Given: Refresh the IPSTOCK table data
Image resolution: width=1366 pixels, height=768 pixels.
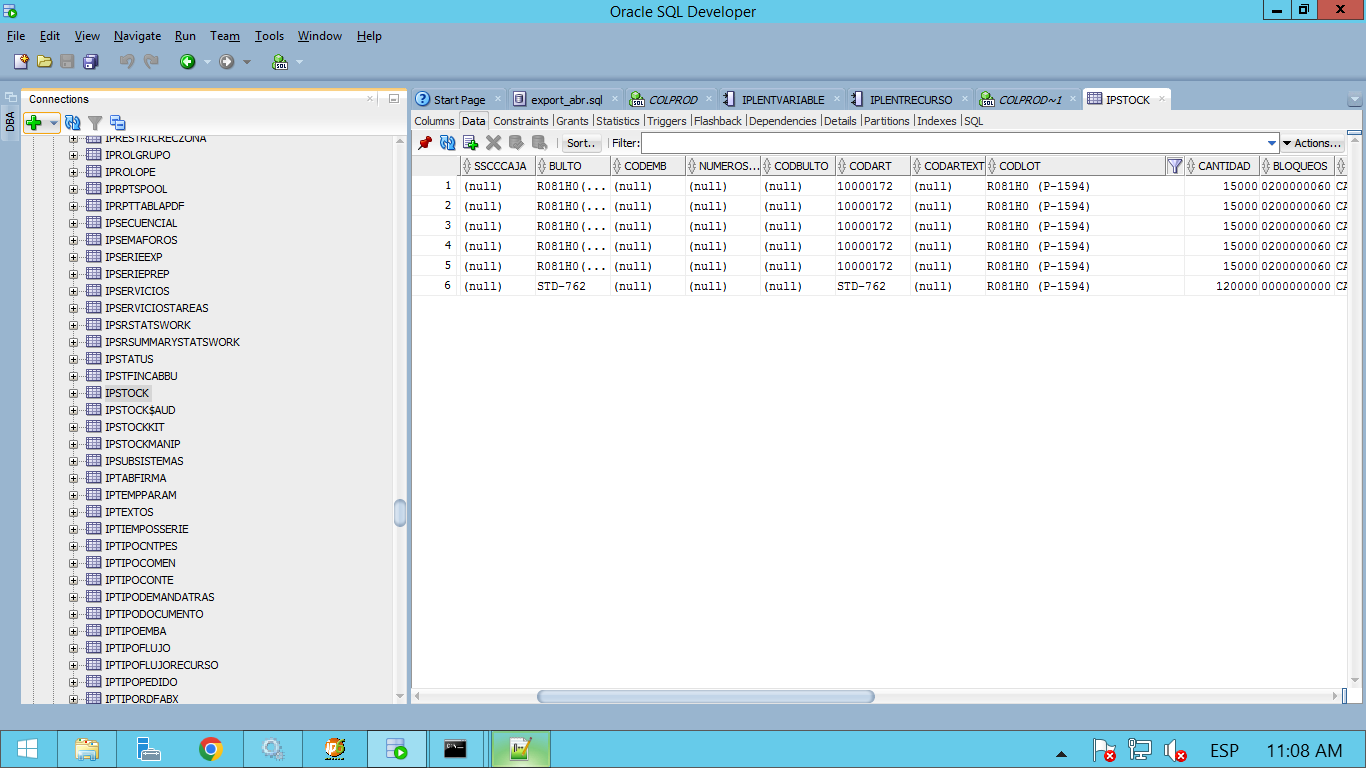Looking at the screenshot, I should pyautogui.click(x=447, y=143).
